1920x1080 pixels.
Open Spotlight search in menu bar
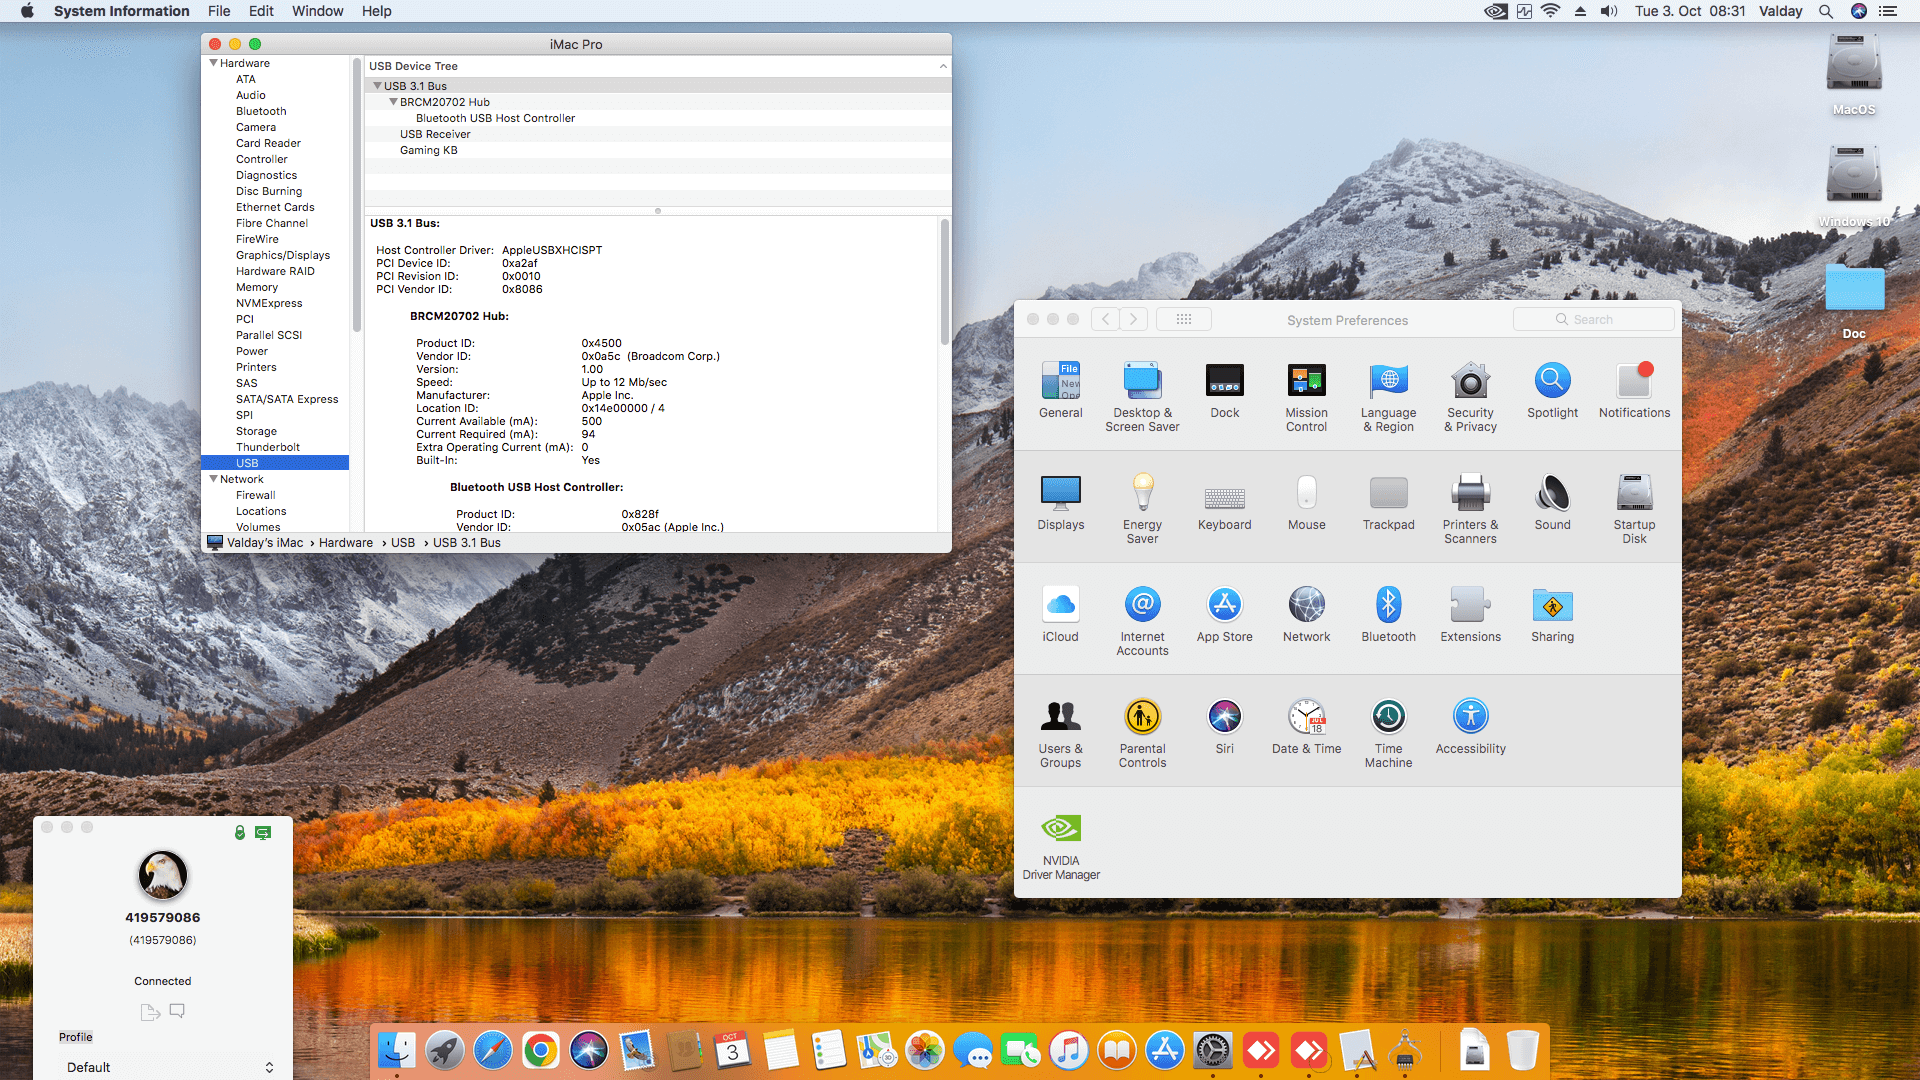click(1825, 11)
